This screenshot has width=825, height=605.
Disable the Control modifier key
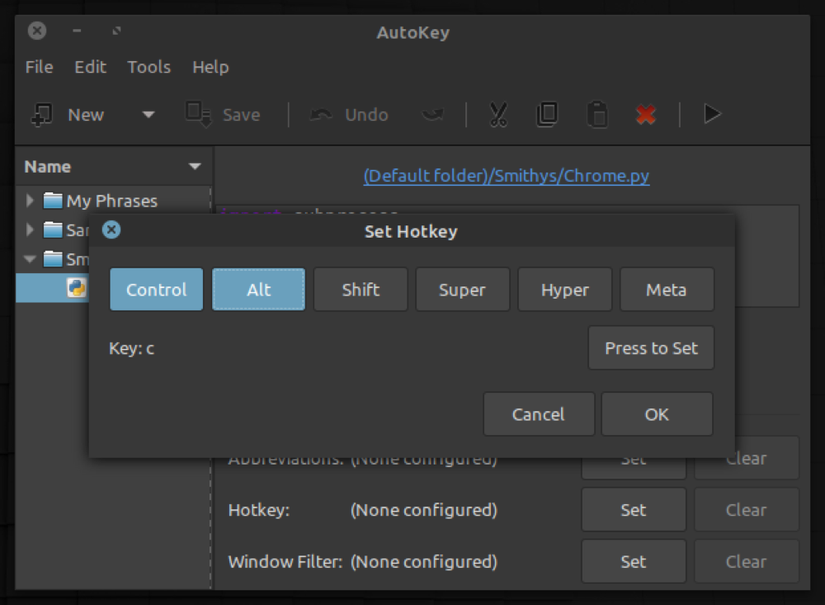coord(156,289)
